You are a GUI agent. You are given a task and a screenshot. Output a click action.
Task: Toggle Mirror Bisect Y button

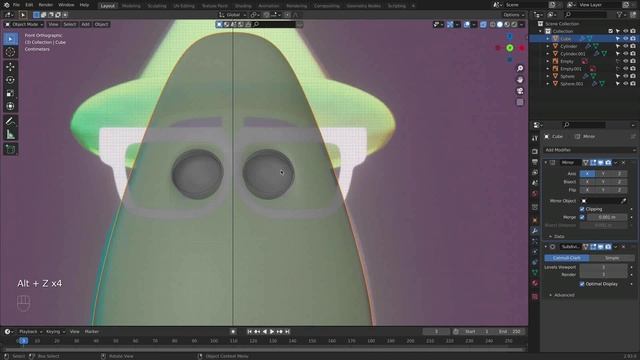tap(603, 182)
